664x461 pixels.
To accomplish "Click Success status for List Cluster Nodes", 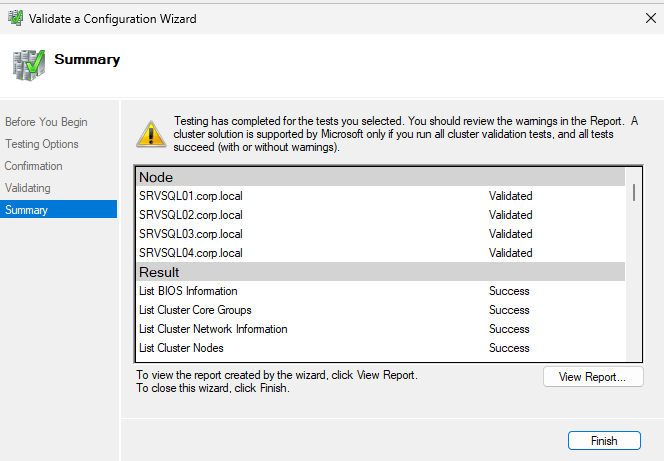I will [509, 348].
